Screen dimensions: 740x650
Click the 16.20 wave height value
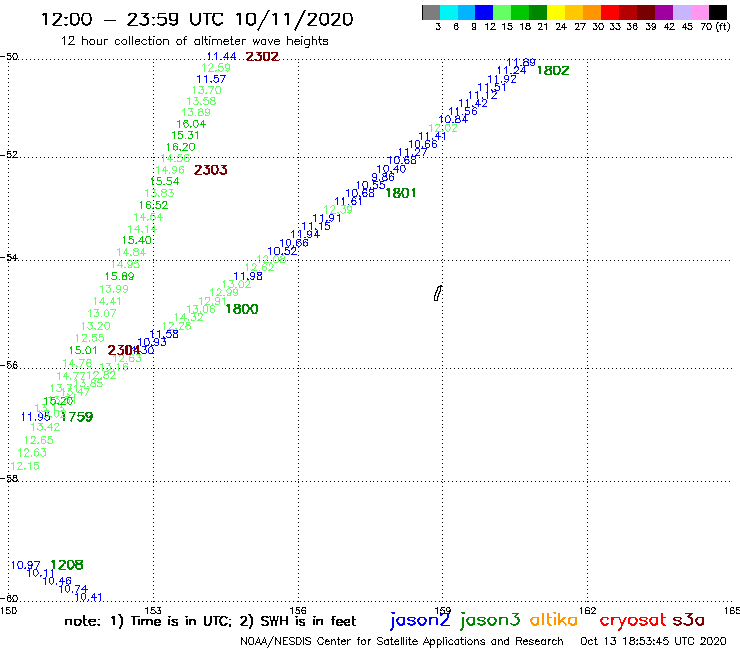click(180, 147)
